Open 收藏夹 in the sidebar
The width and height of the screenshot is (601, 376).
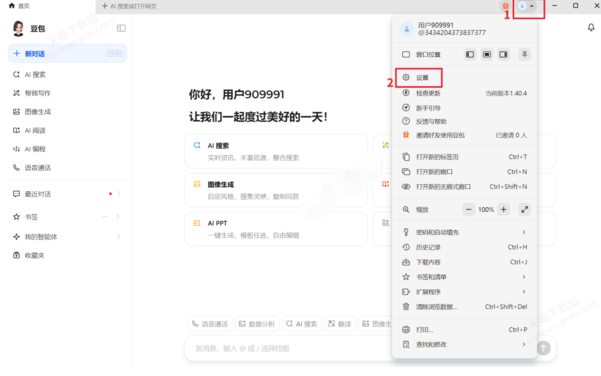[x=67, y=255]
